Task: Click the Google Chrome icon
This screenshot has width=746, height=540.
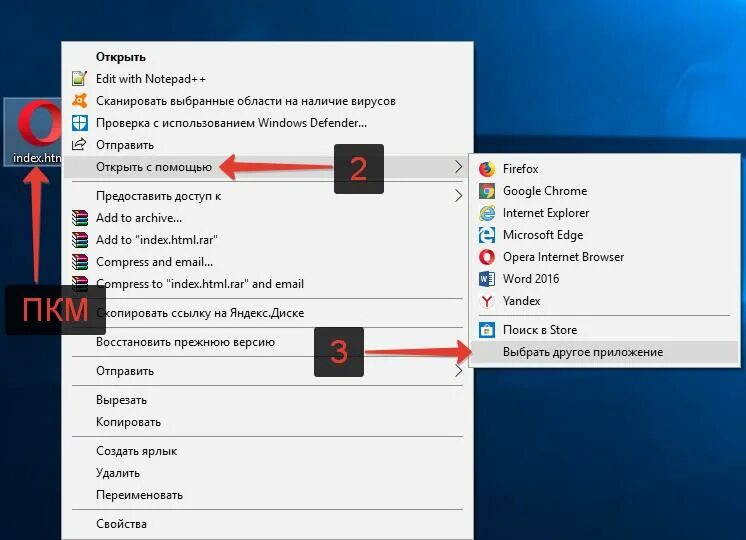Action: (486, 191)
